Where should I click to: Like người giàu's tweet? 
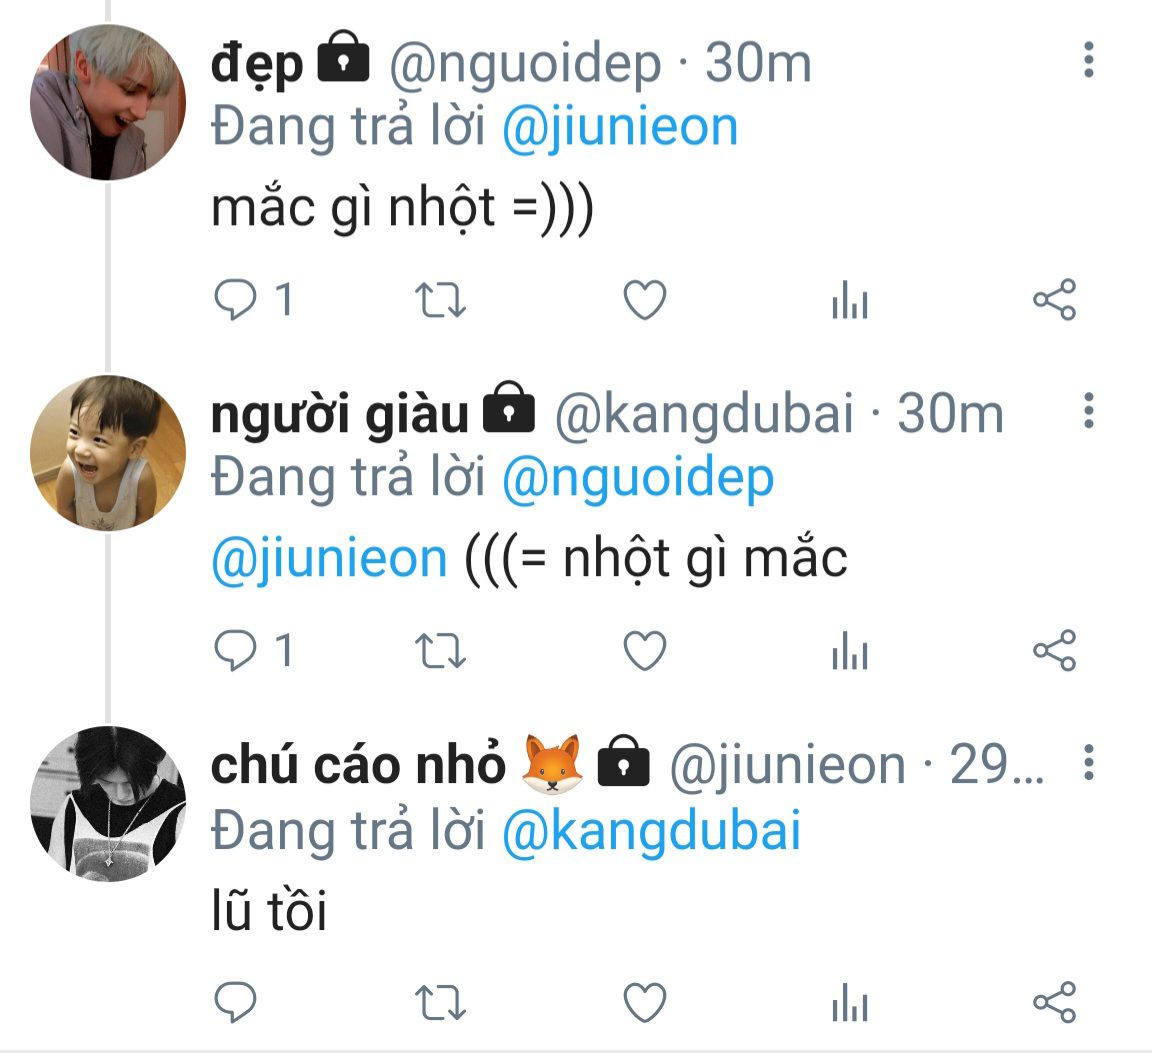(x=645, y=652)
